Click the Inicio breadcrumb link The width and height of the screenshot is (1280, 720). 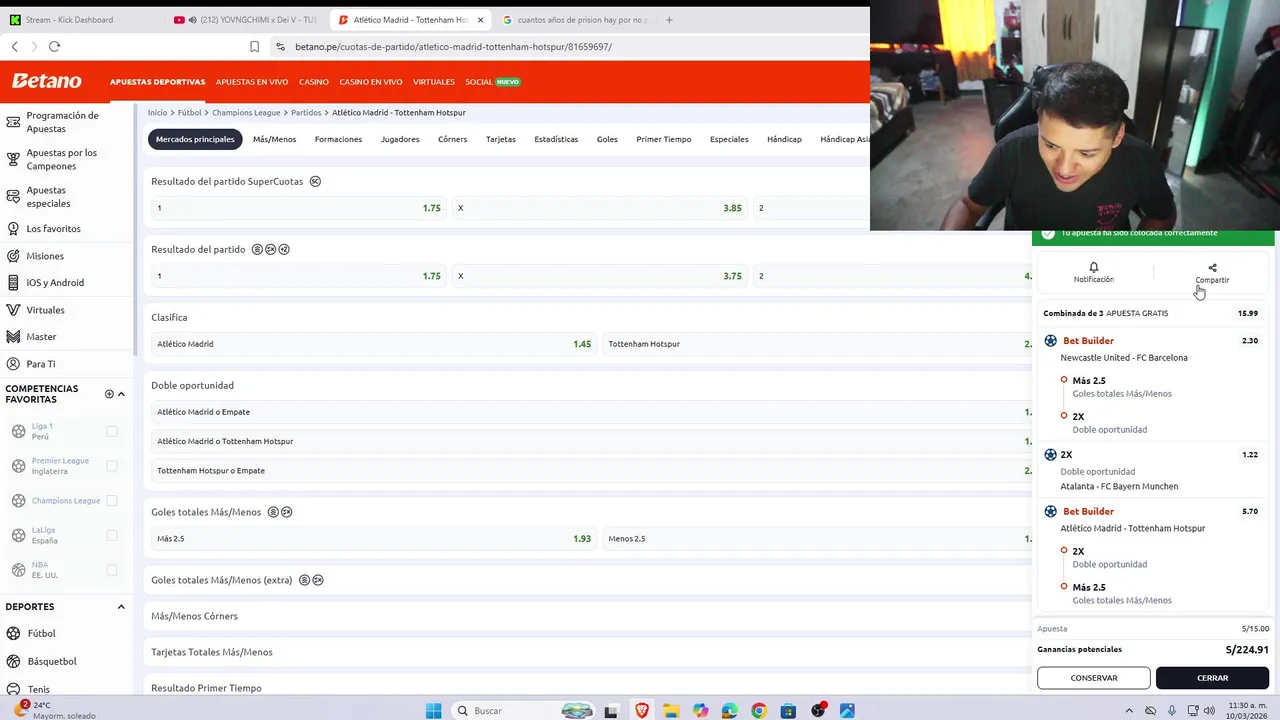[x=157, y=113]
